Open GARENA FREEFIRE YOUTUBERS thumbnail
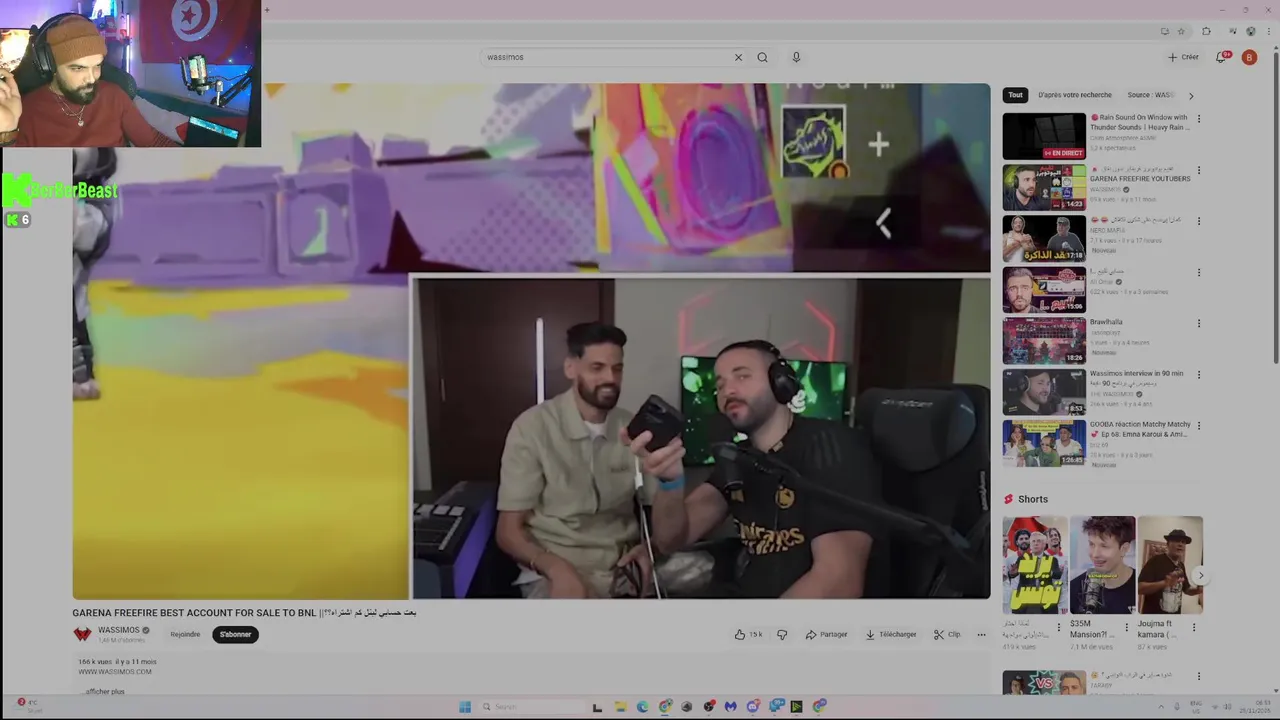This screenshot has width=1280, height=720. click(1044, 187)
